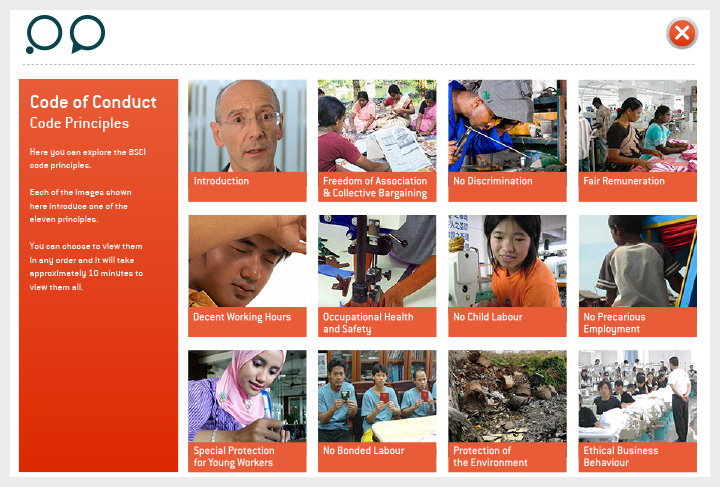Open Special Protection for Young Workers photo
The height and width of the screenshot is (487, 720).
pyautogui.click(x=247, y=396)
